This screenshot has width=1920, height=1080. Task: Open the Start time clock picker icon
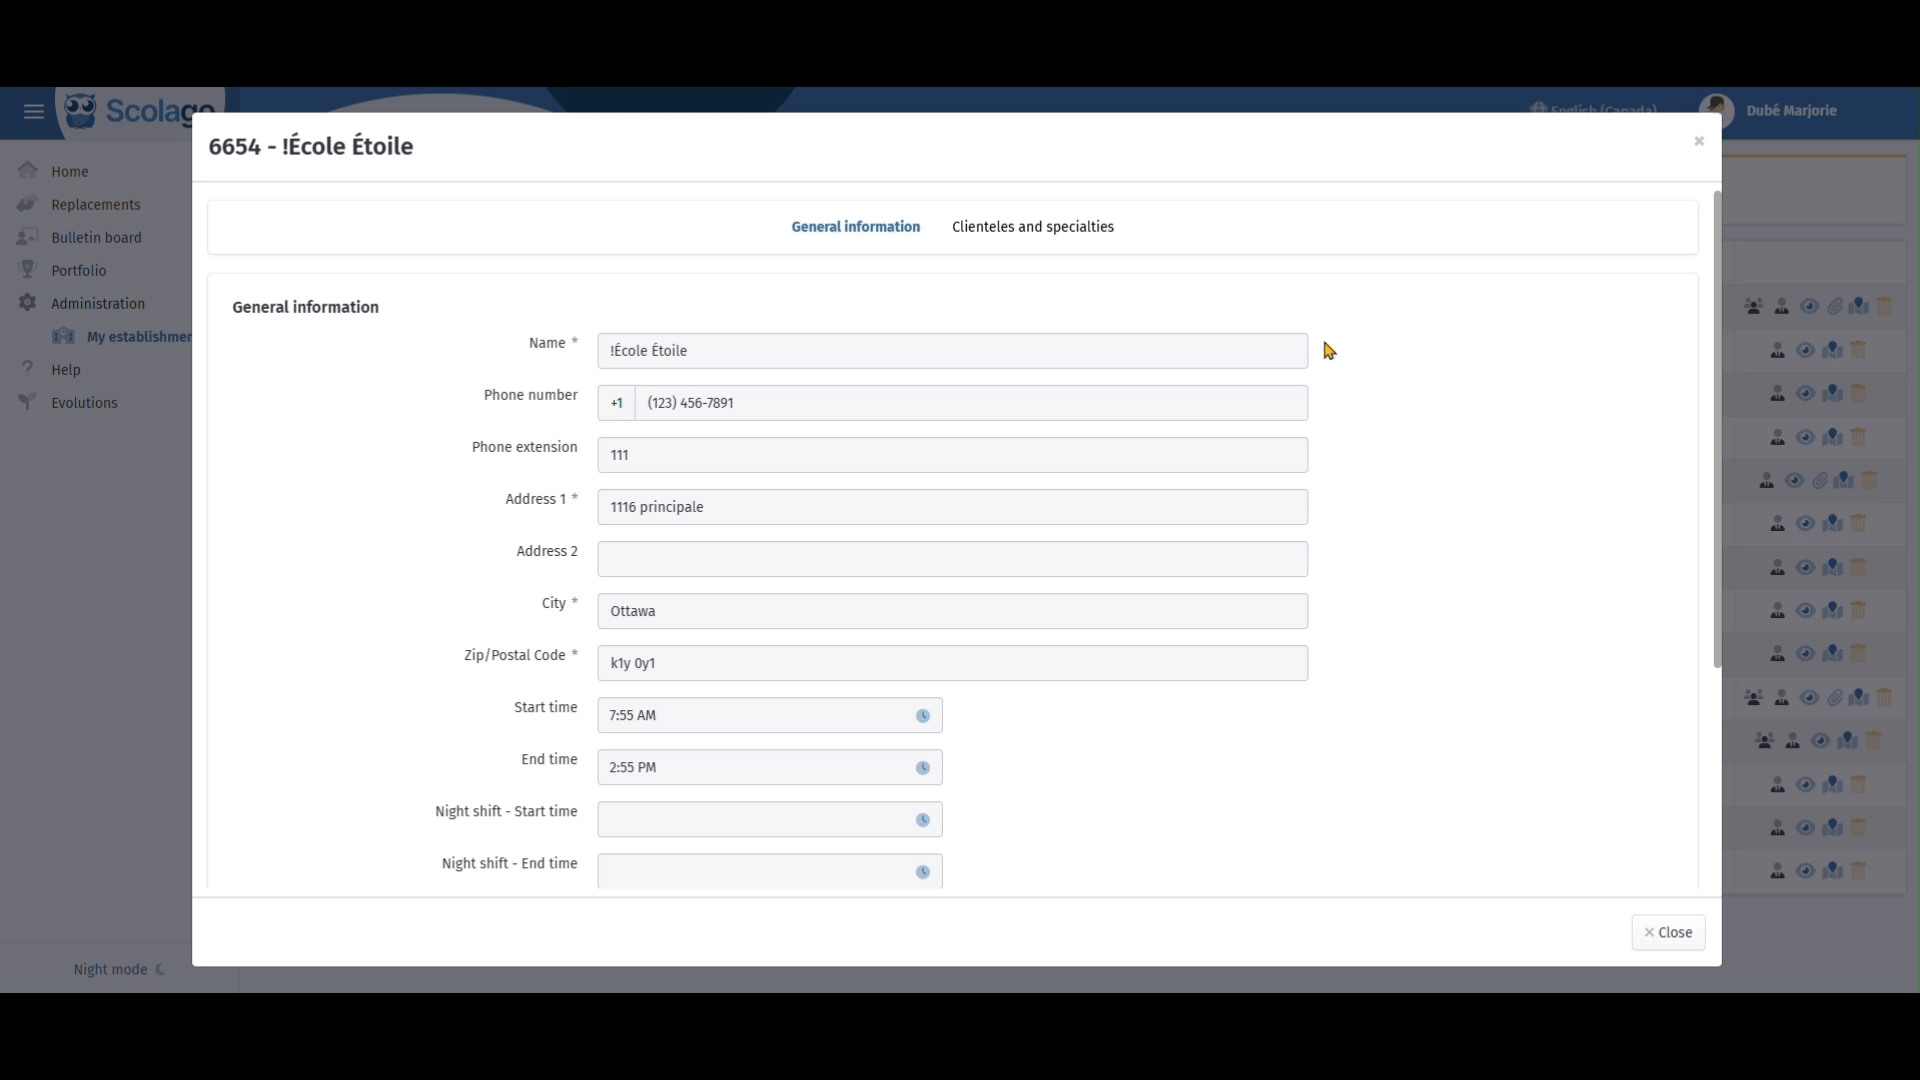point(922,716)
